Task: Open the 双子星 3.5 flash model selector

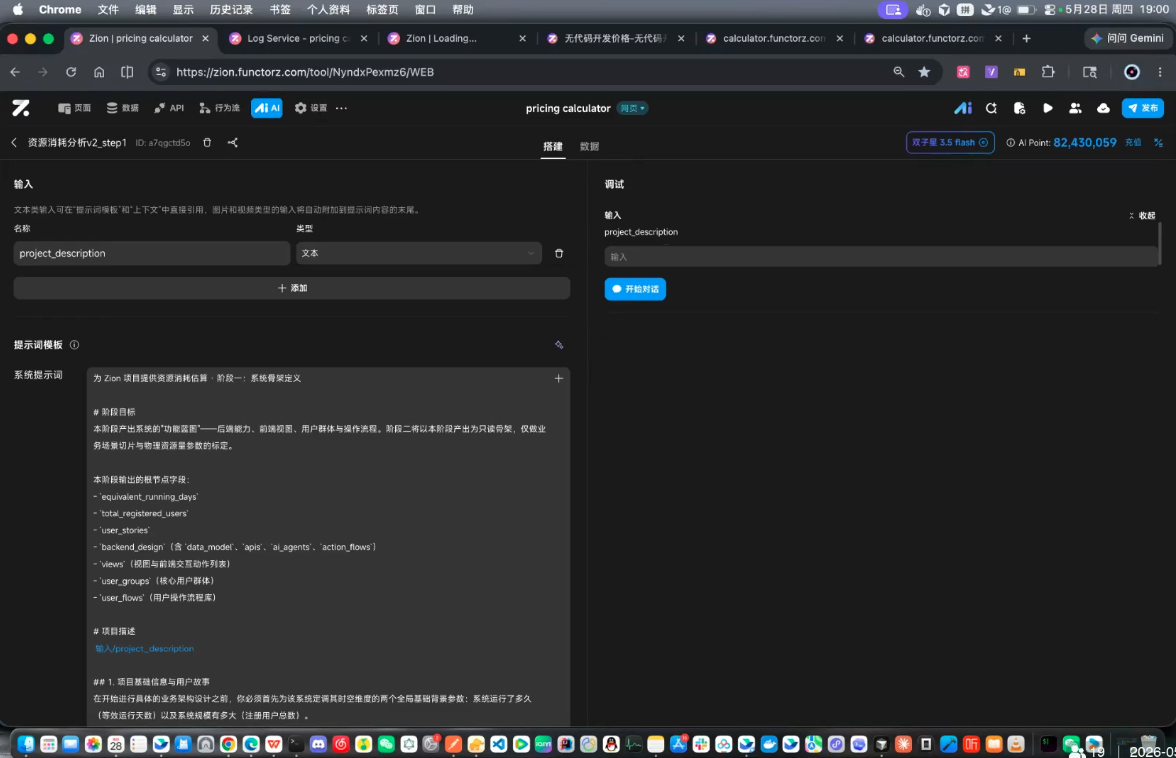Action: pos(950,142)
